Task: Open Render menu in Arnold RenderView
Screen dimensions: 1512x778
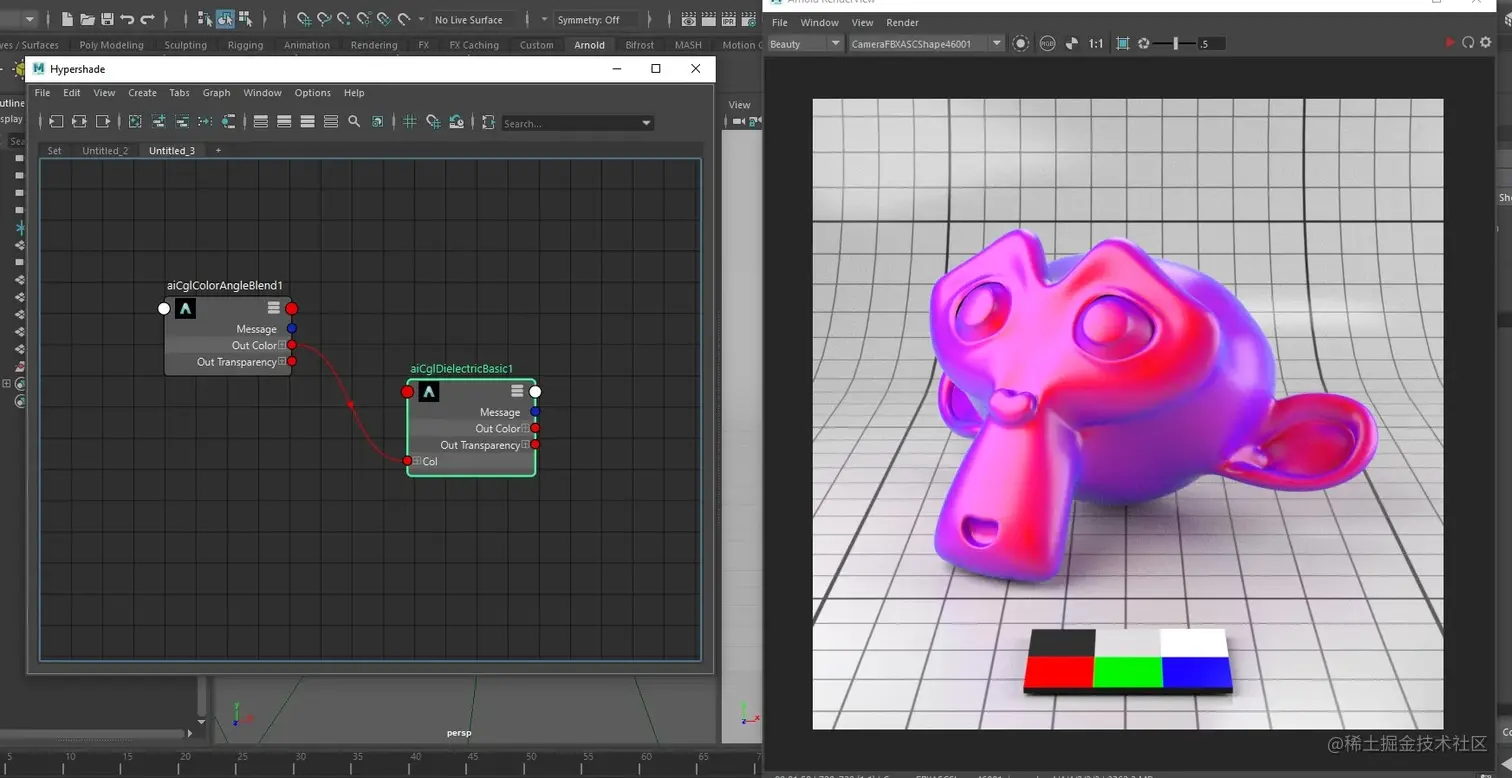Action: point(903,22)
